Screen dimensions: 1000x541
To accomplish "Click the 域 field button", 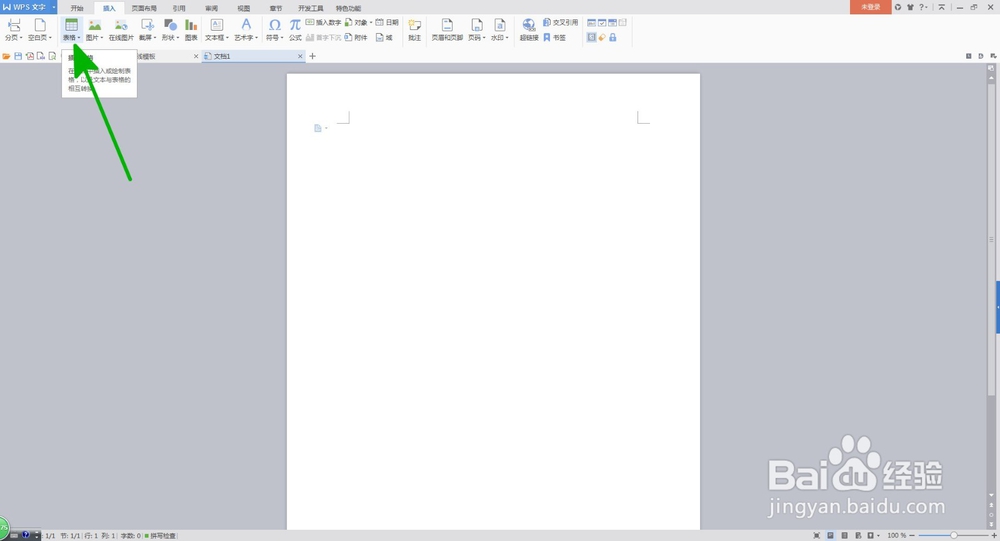I will pos(384,38).
